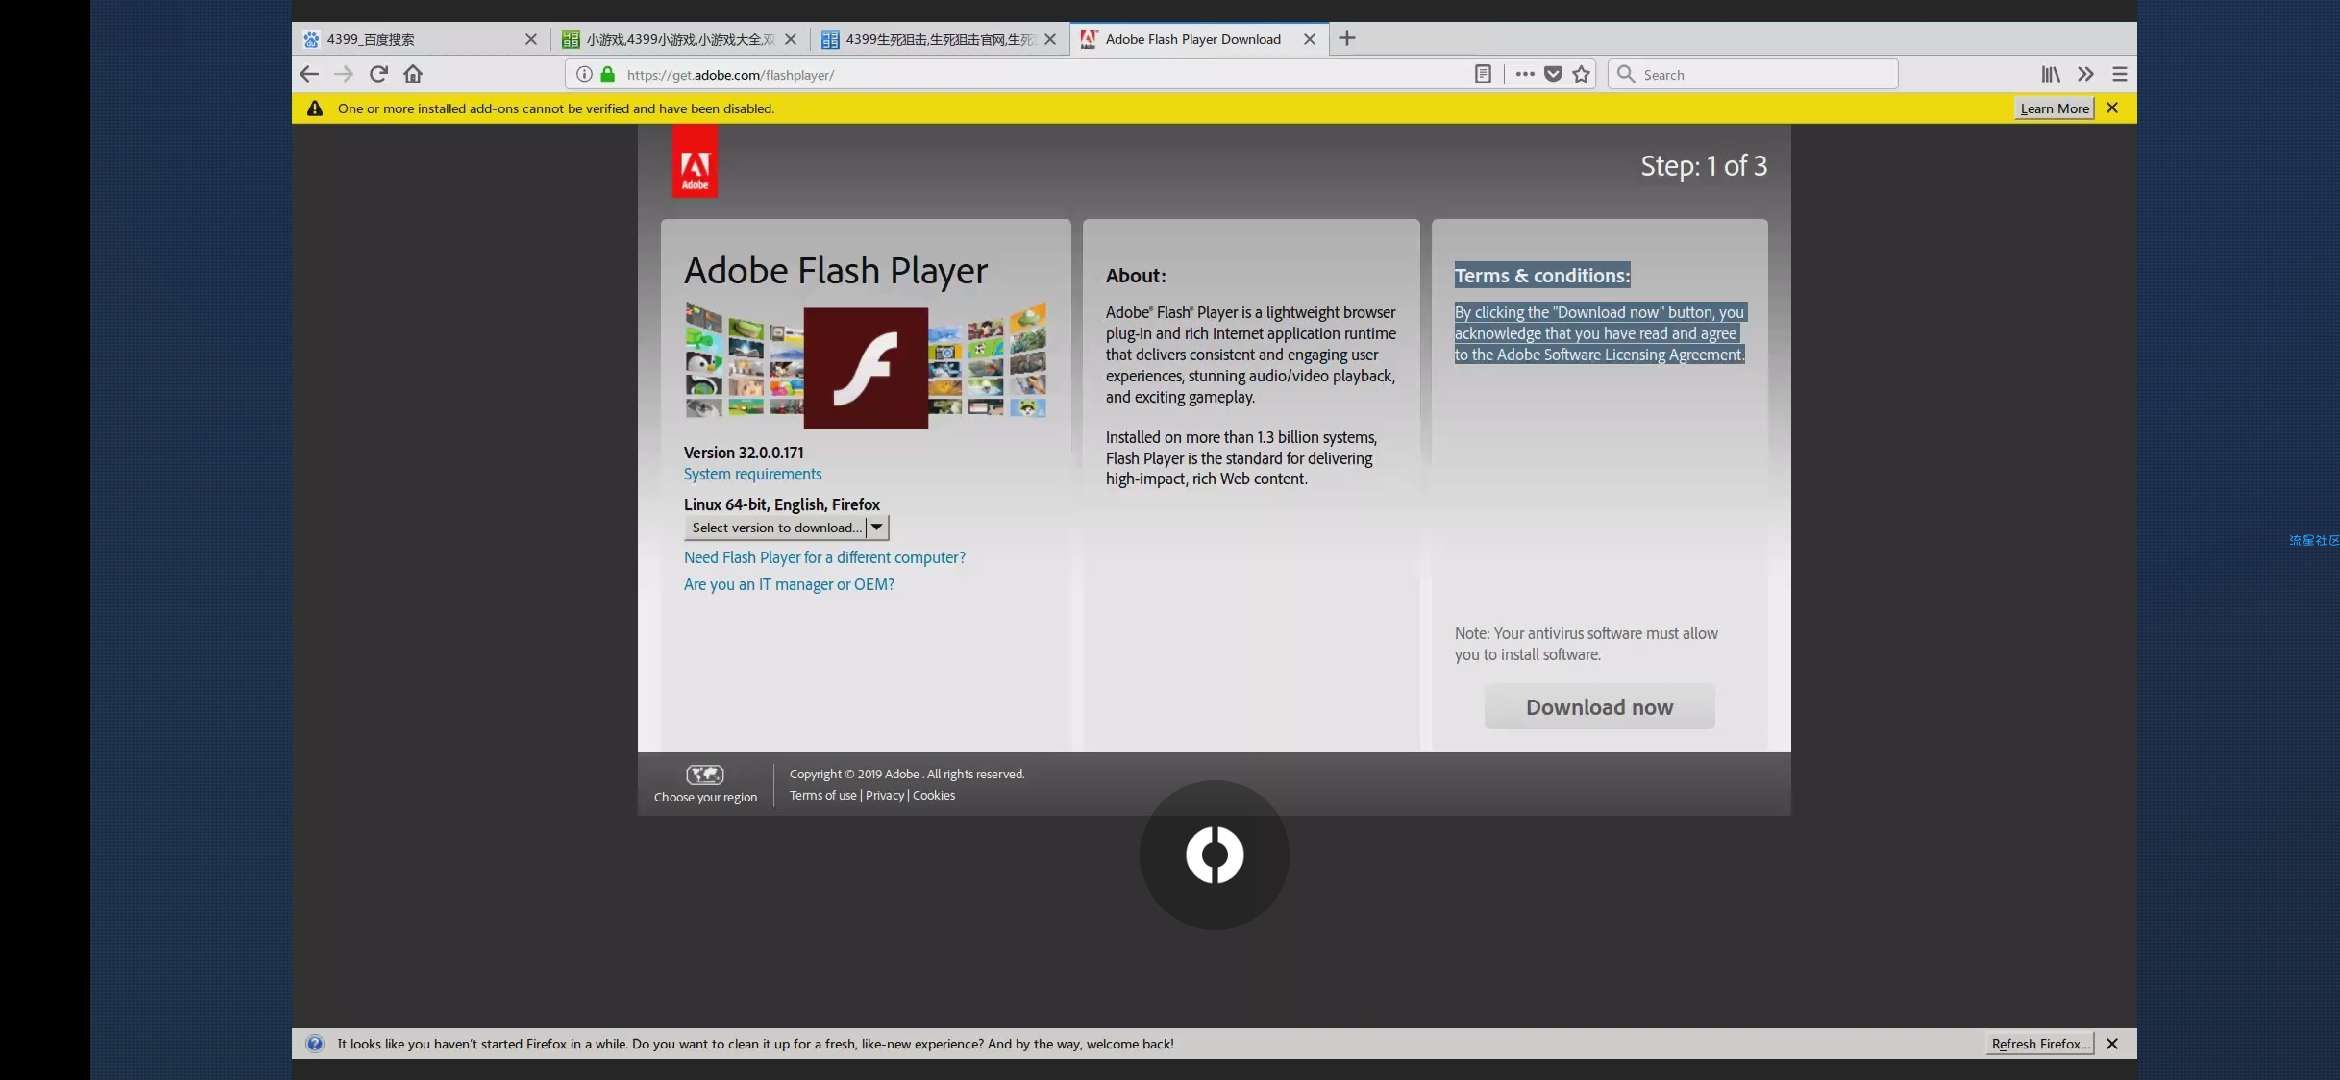Image resolution: width=2340 pixels, height=1080 pixels.
Task: Toggle reader view icon in address bar
Action: click(x=1483, y=74)
